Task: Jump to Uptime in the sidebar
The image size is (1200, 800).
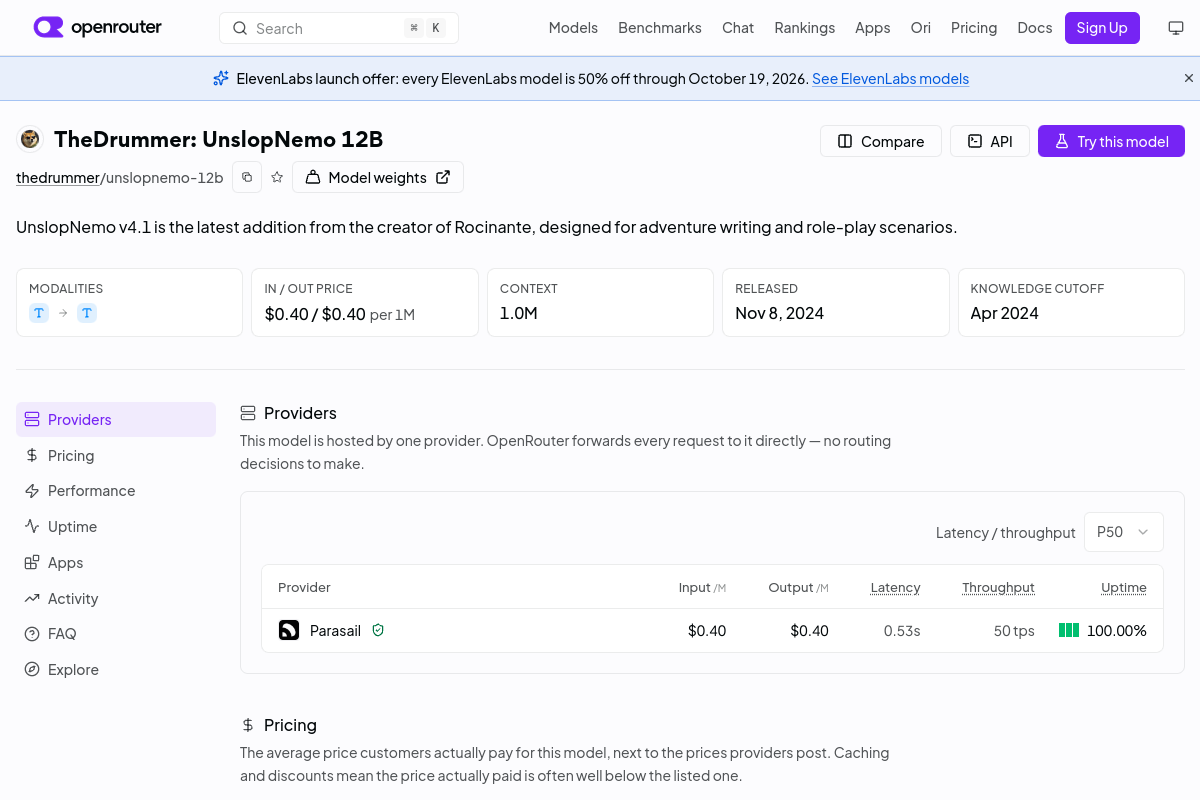Action: click(116, 527)
